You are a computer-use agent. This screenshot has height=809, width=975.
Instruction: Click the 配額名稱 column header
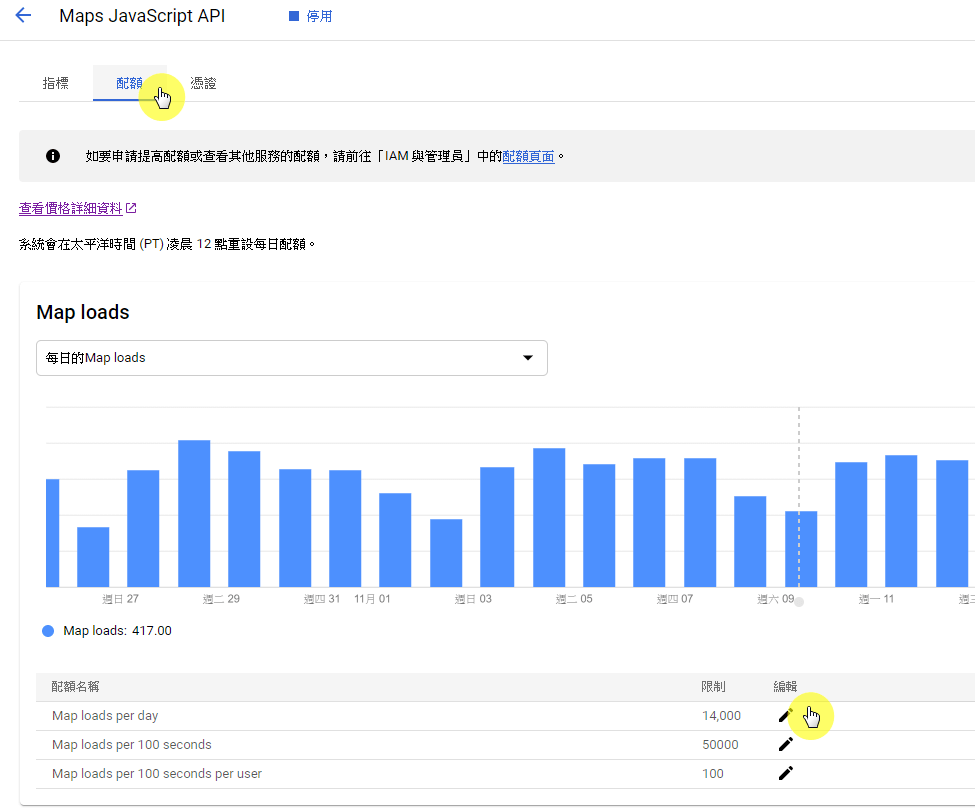pos(75,686)
